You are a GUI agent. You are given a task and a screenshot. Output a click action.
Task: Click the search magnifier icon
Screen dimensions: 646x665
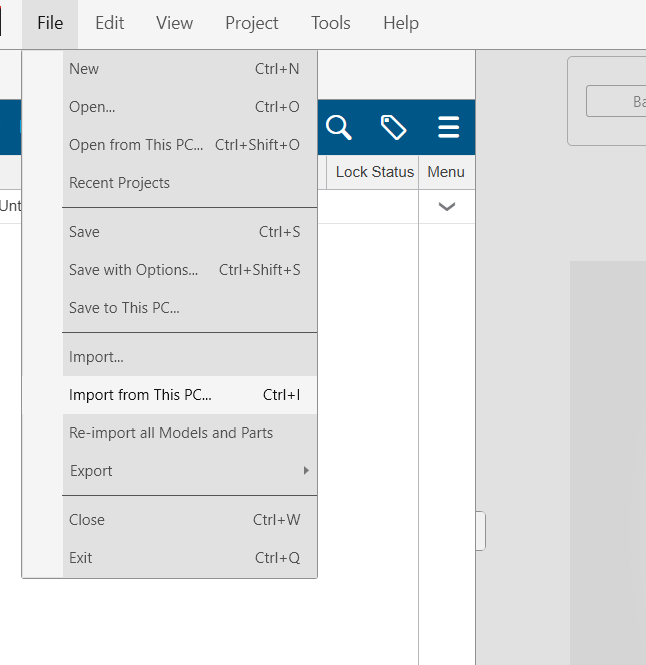[339, 127]
